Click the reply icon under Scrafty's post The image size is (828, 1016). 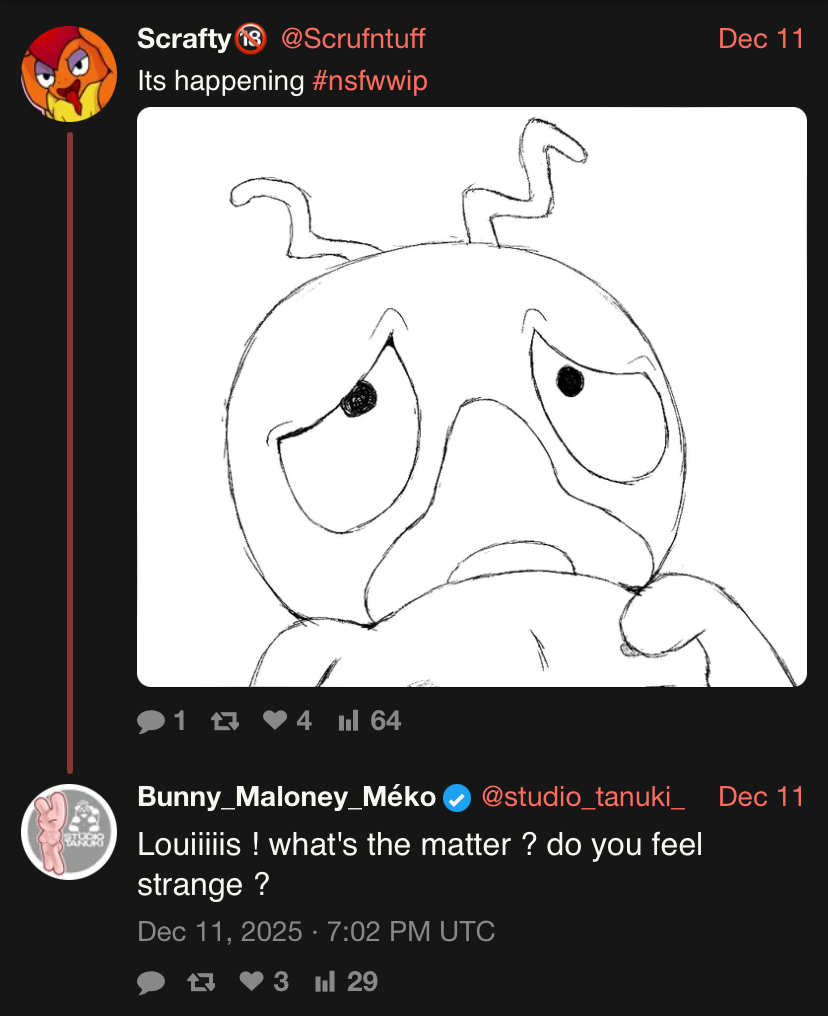pyautogui.click(x=150, y=721)
